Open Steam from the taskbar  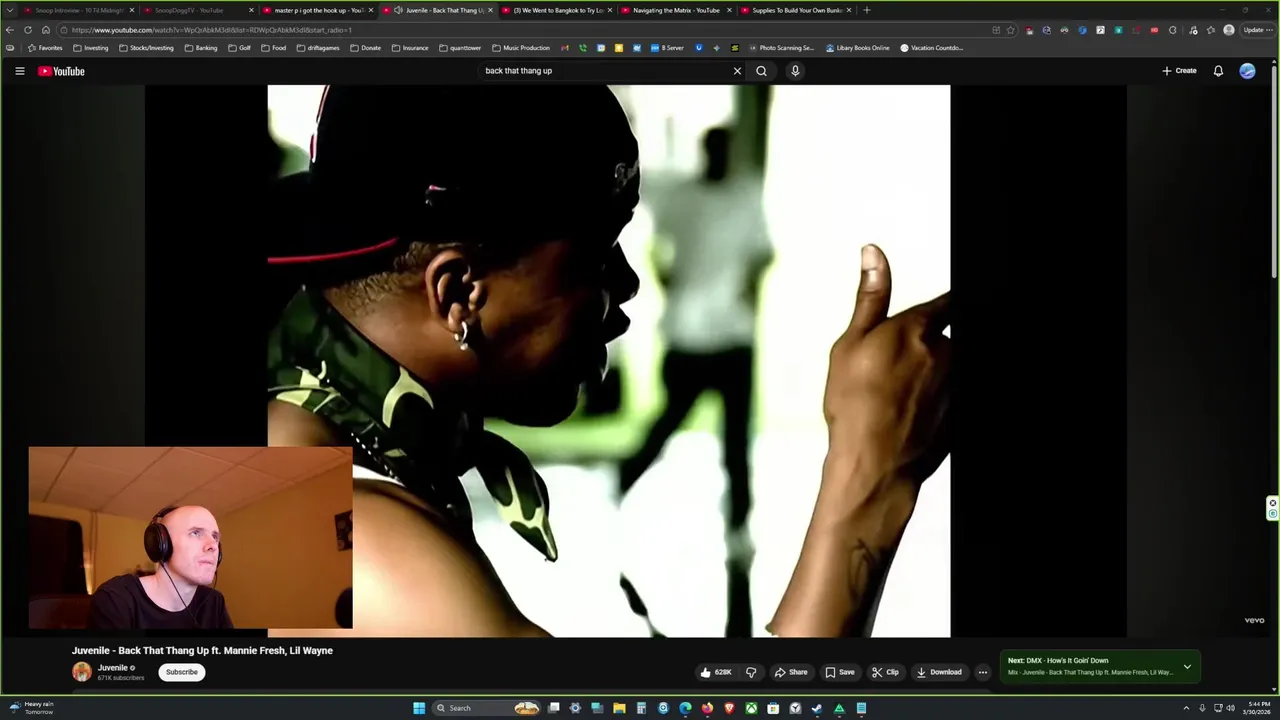point(817,708)
